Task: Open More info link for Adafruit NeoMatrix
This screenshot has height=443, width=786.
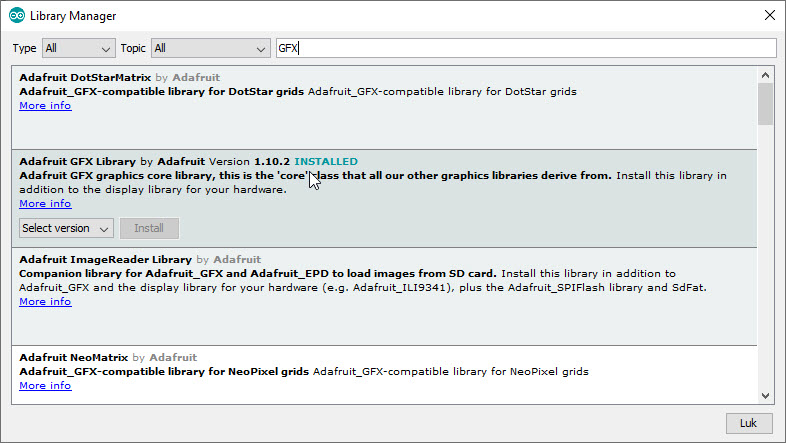Action: pyautogui.click(x=45, y=385)
